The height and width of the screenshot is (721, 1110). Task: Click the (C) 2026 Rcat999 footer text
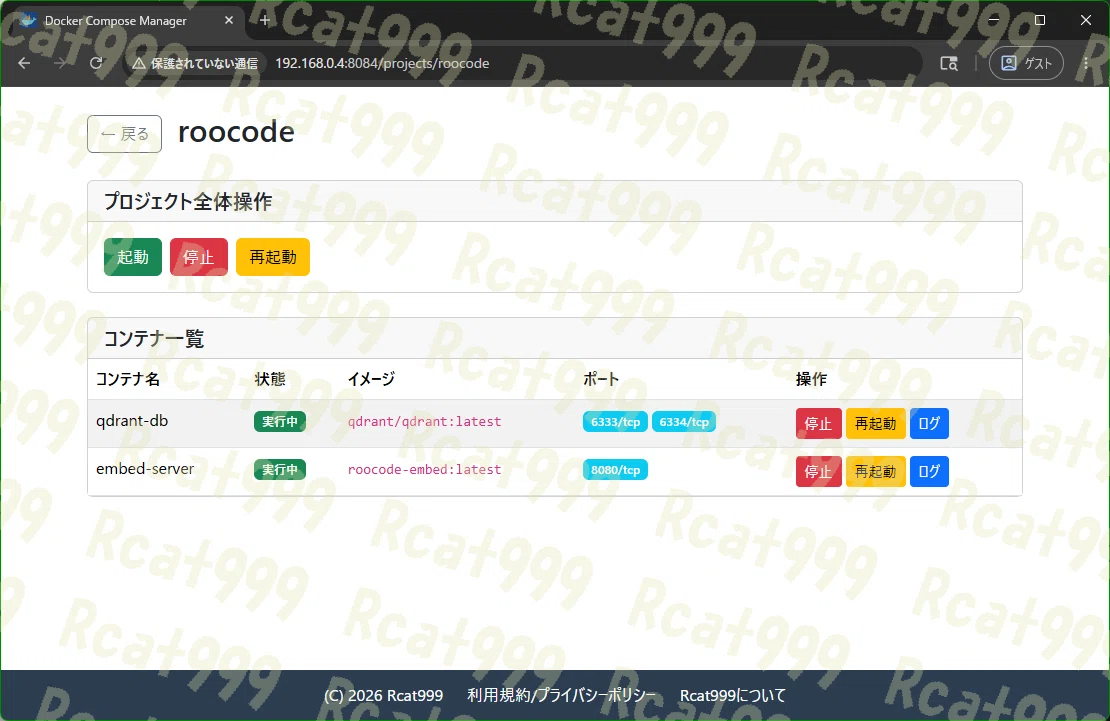click(384, 696)
